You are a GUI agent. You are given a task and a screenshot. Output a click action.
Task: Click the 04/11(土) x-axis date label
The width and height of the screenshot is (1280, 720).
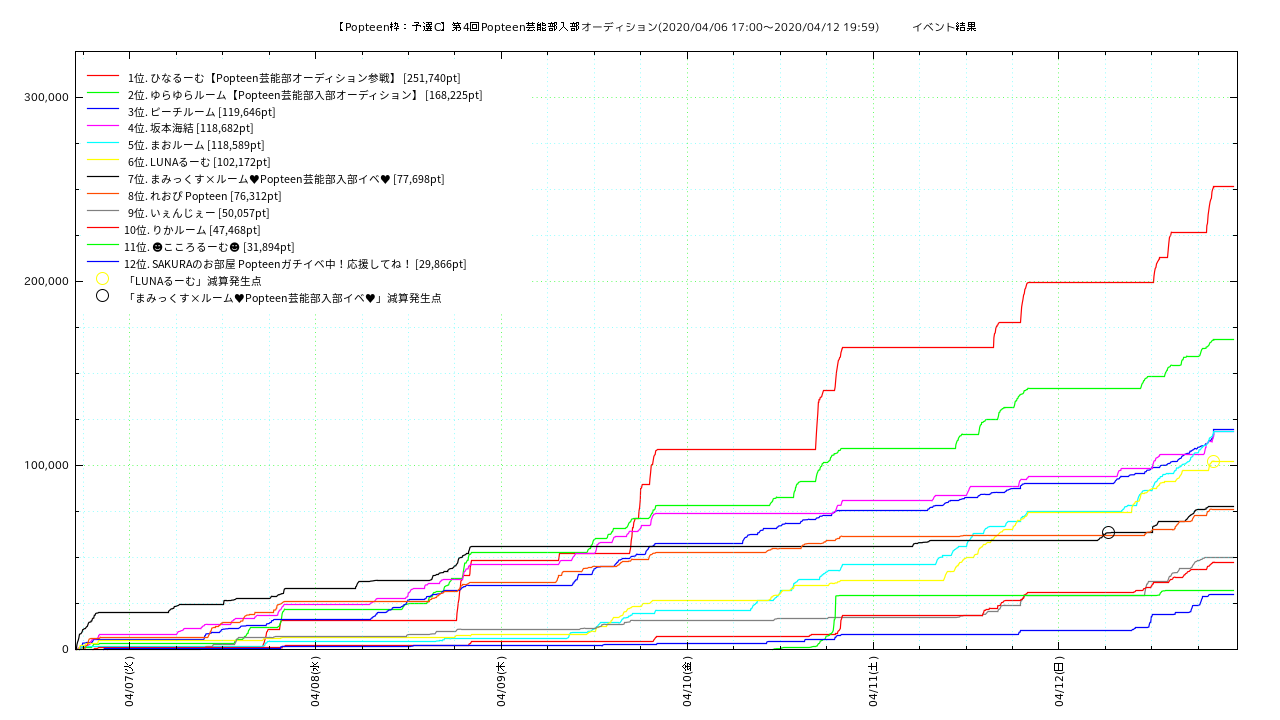point(874,682)
